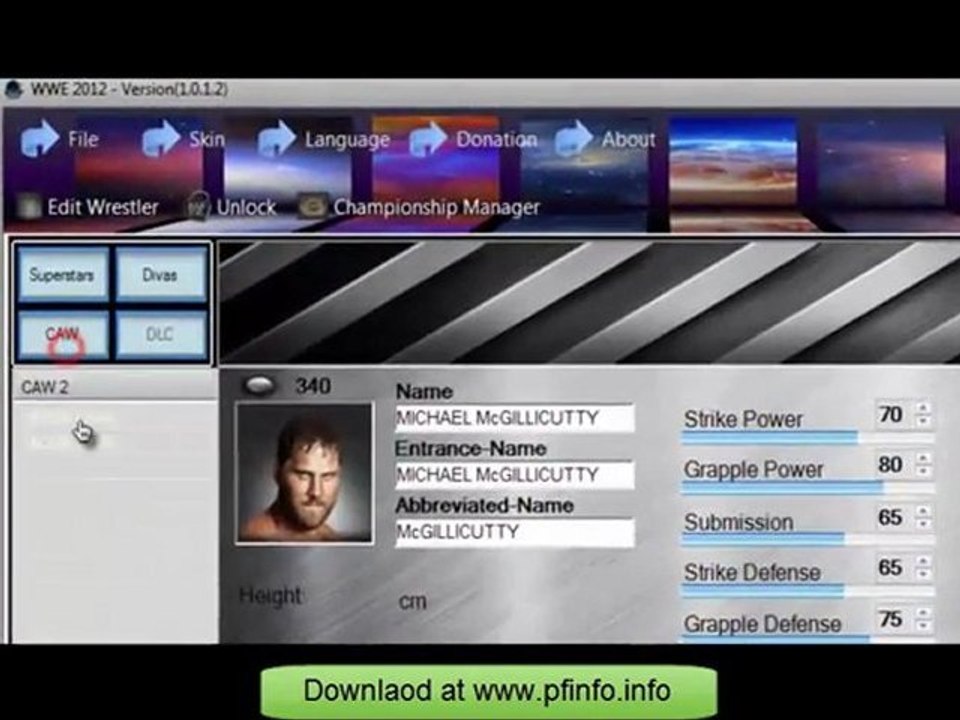Image resolution: width=960 pixels, height=720 pixels.
Task: Open the About menu
Action: (x=629, y=139)
